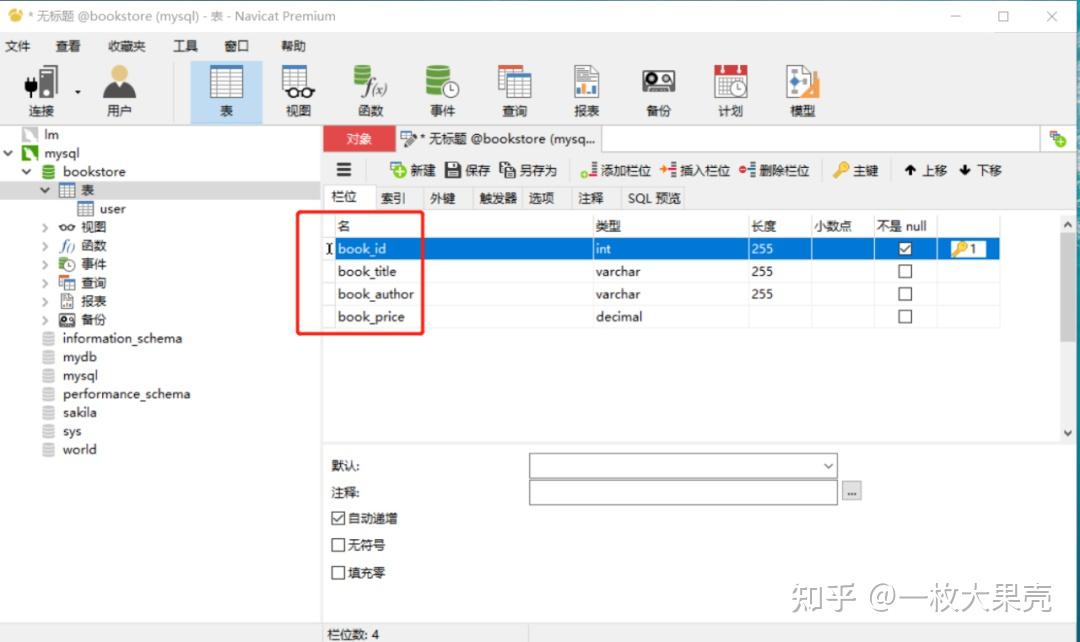The image size is (1080, 642).
Task: Switch to the SQL 预览 tab
Action: tap(653, 197)
